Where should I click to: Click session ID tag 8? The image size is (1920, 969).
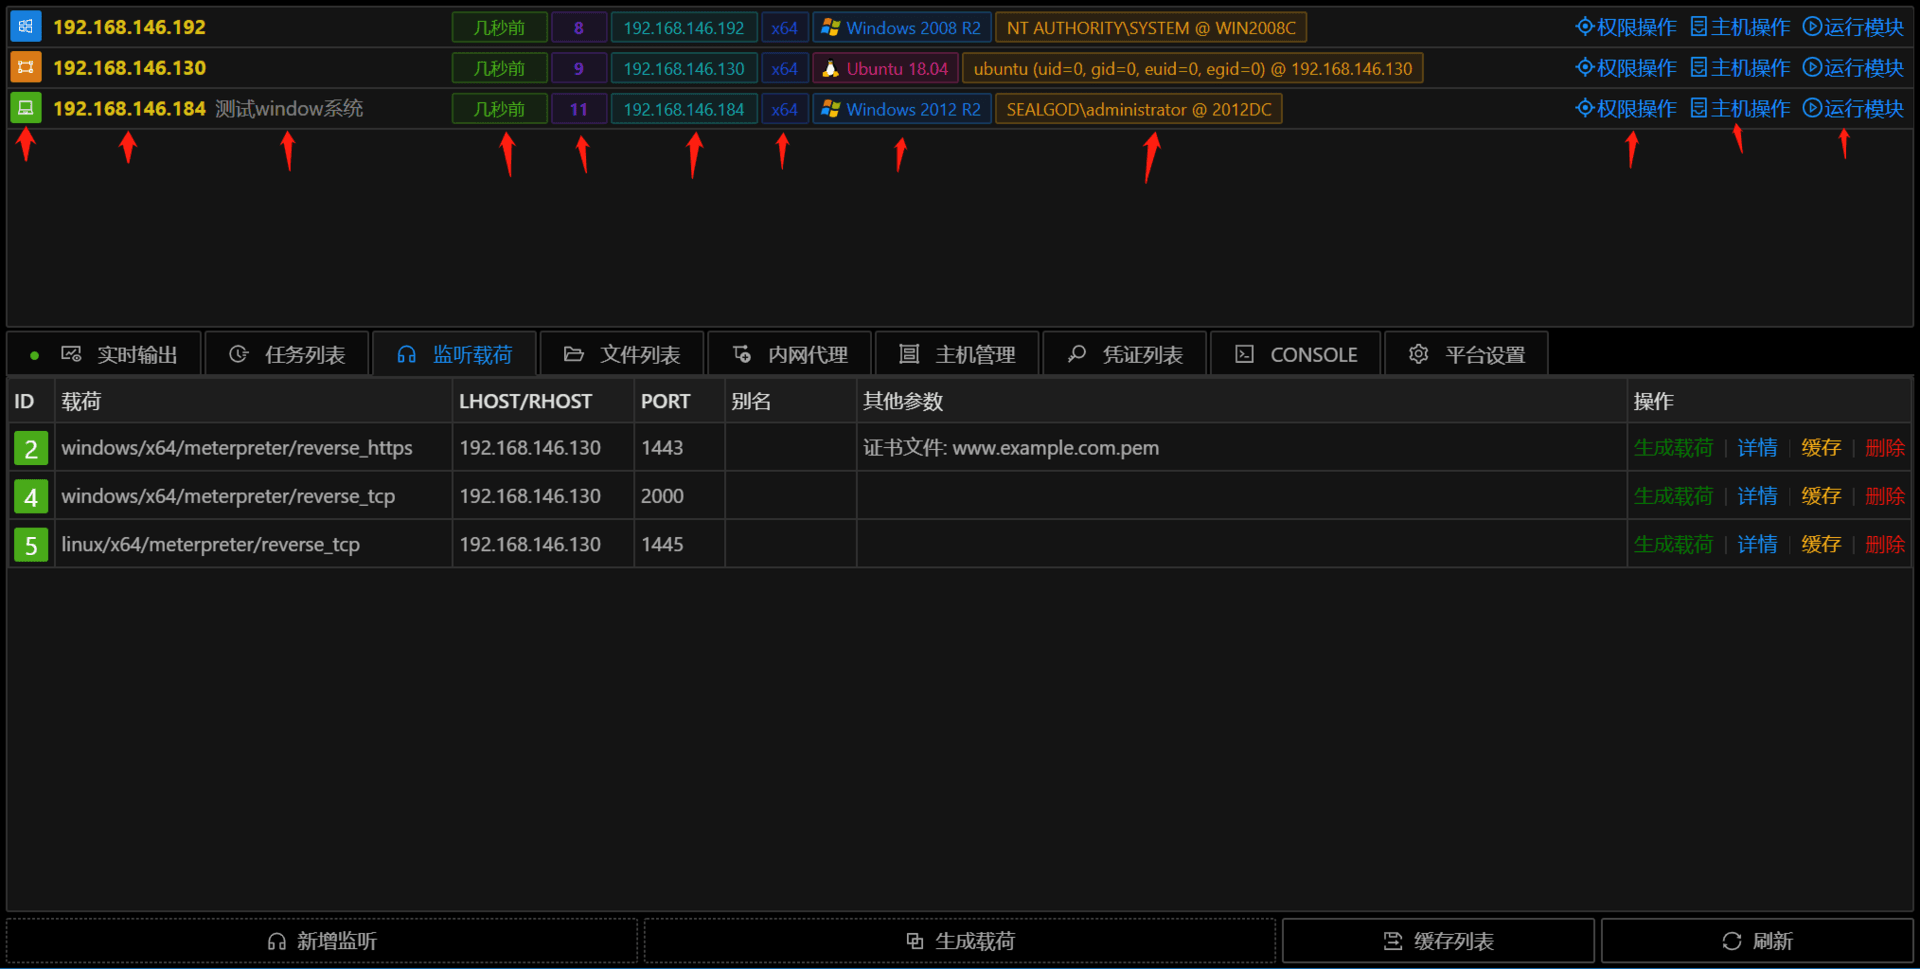tap(579, 28)
